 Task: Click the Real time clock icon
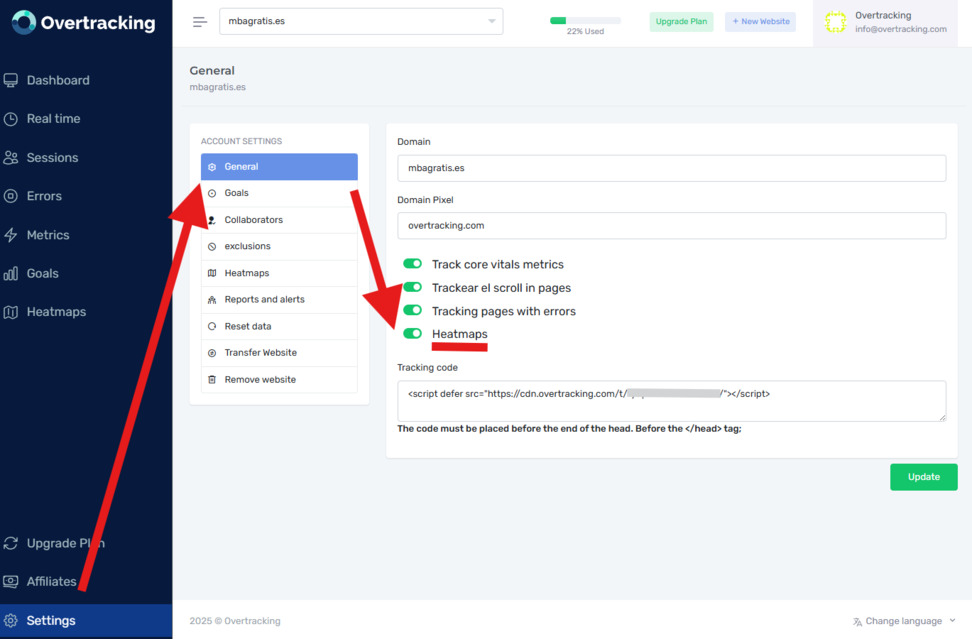(11, 119)
